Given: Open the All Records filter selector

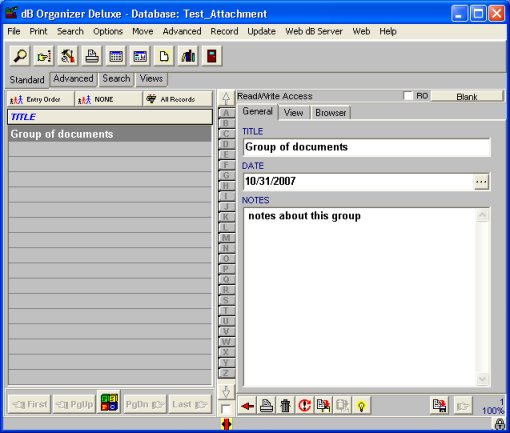Looking at the screenshot, I should [x=178, y=99].
